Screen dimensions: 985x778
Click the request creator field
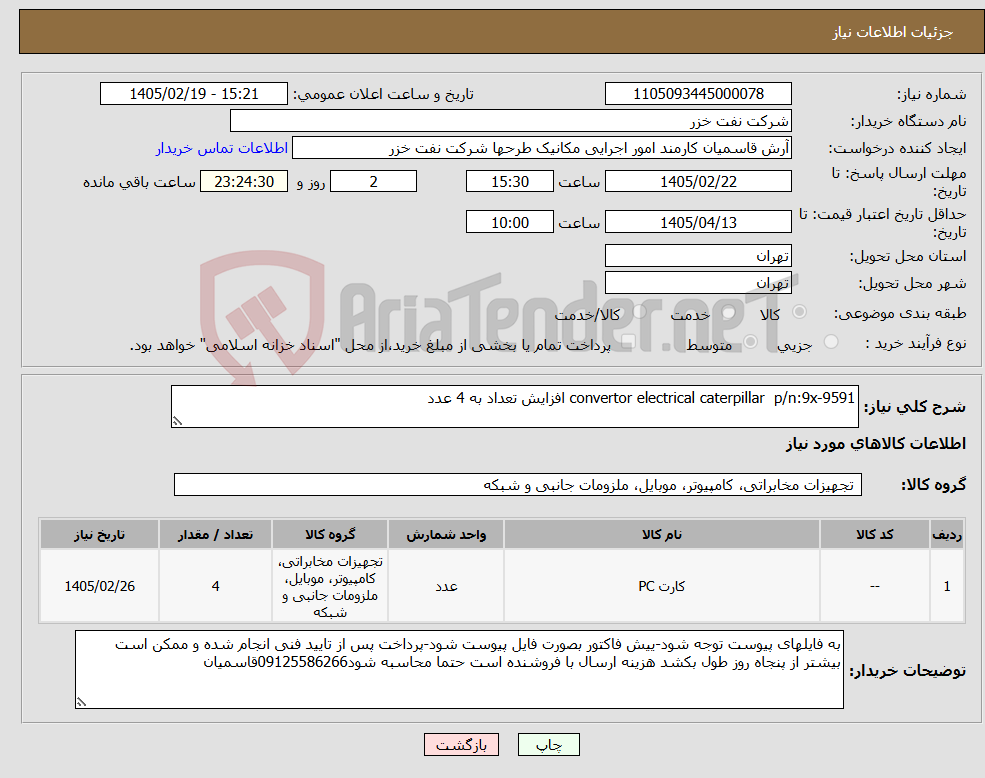click(541, 148)
